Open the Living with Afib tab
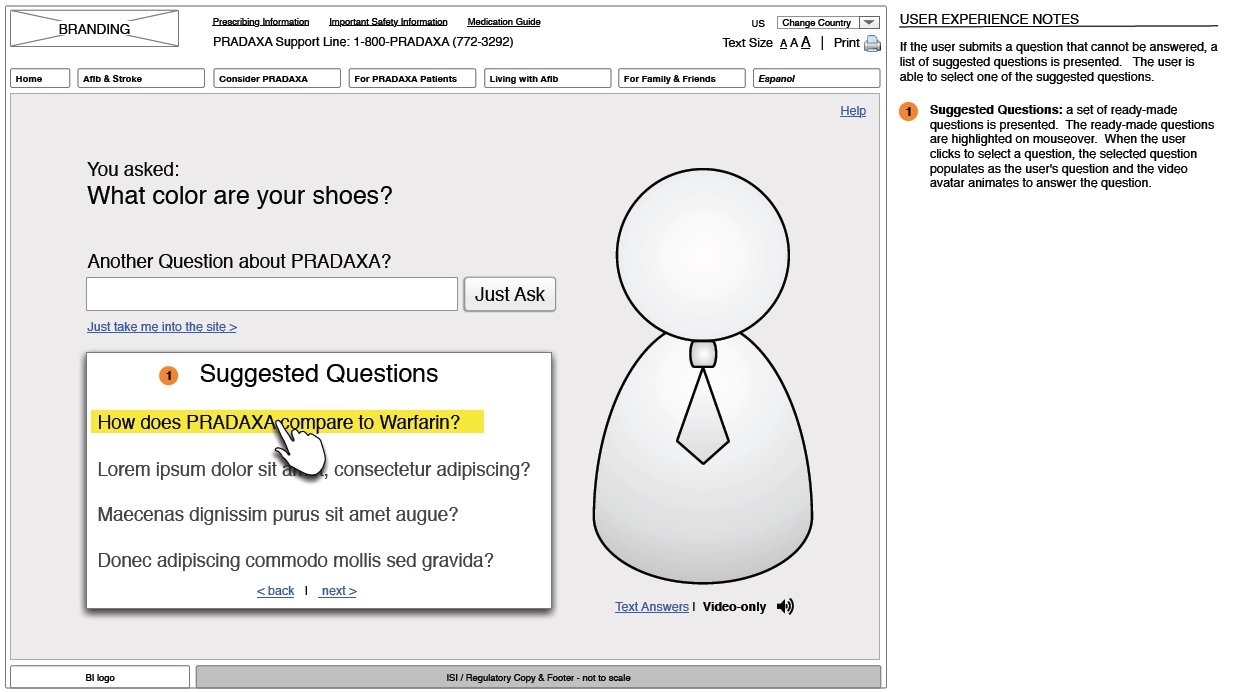 (547, 78)
